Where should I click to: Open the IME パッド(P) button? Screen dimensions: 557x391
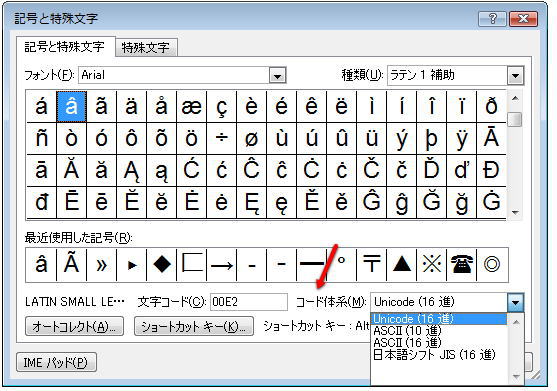pyautogui.click(x=56, y=363)
